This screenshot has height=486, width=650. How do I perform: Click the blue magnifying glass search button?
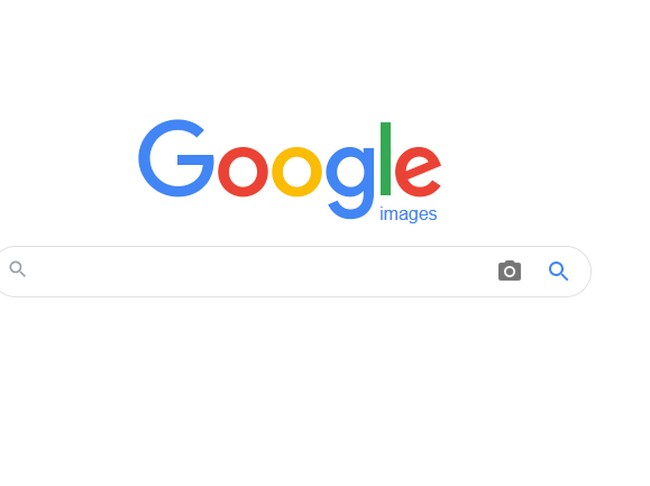click(x=558, y=271)
